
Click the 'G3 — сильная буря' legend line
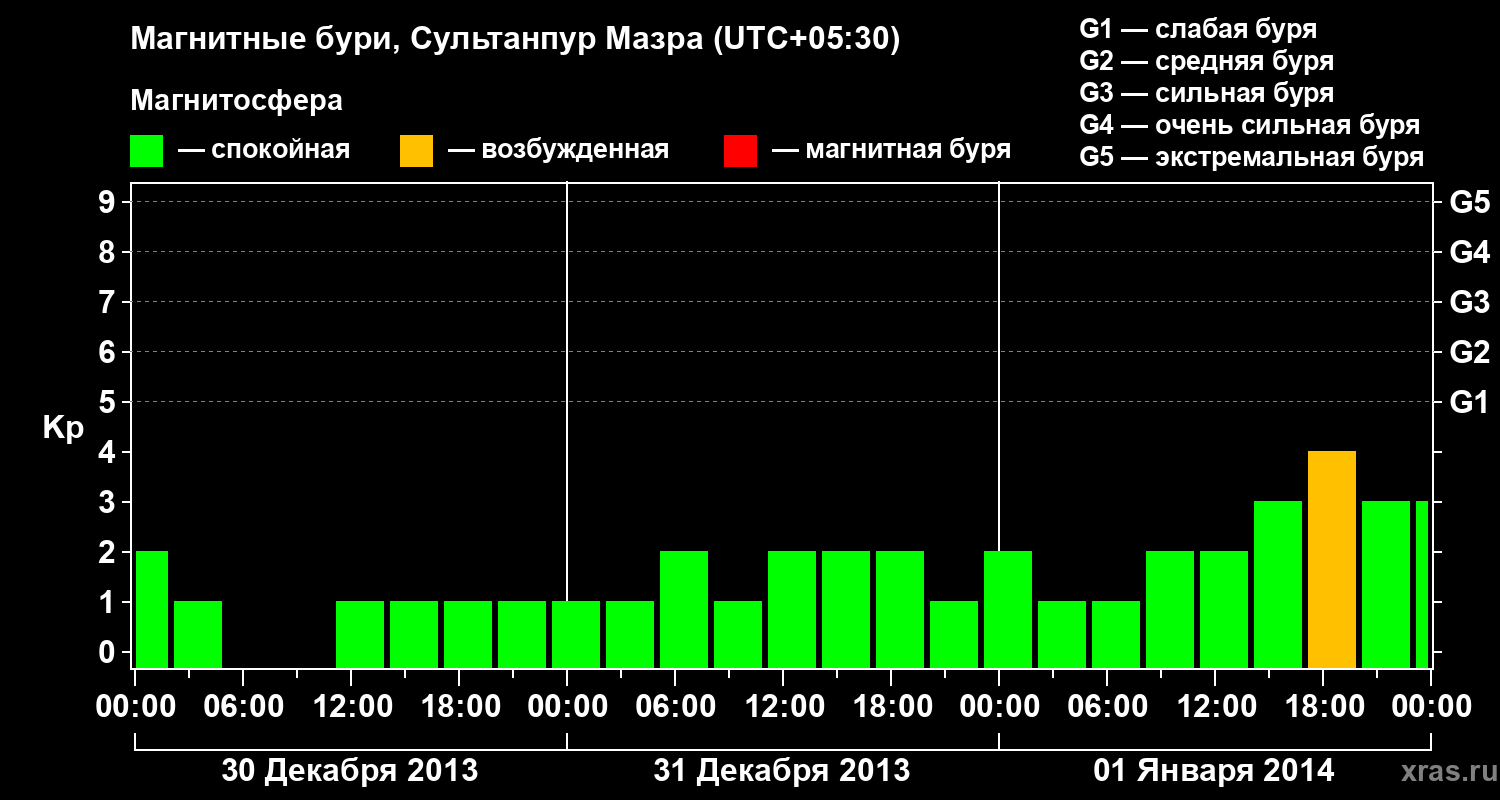pos(1207,93)
